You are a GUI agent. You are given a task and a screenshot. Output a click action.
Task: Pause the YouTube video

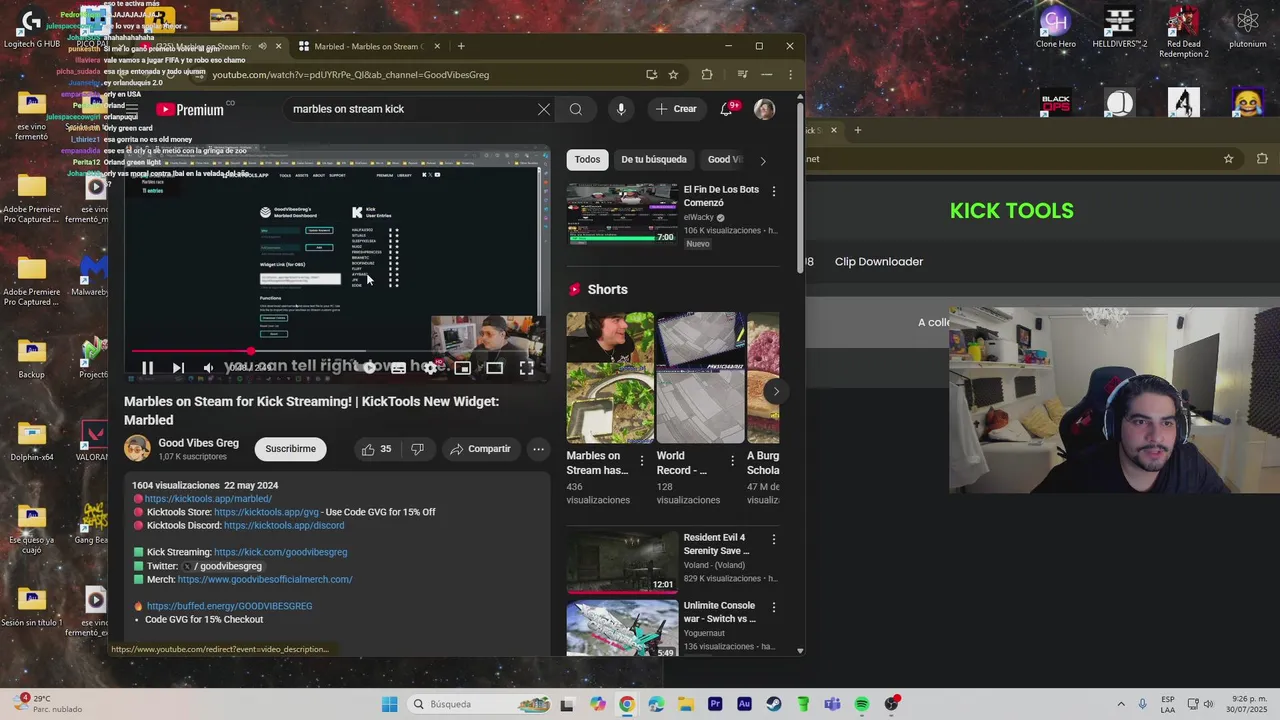point(147,368)
